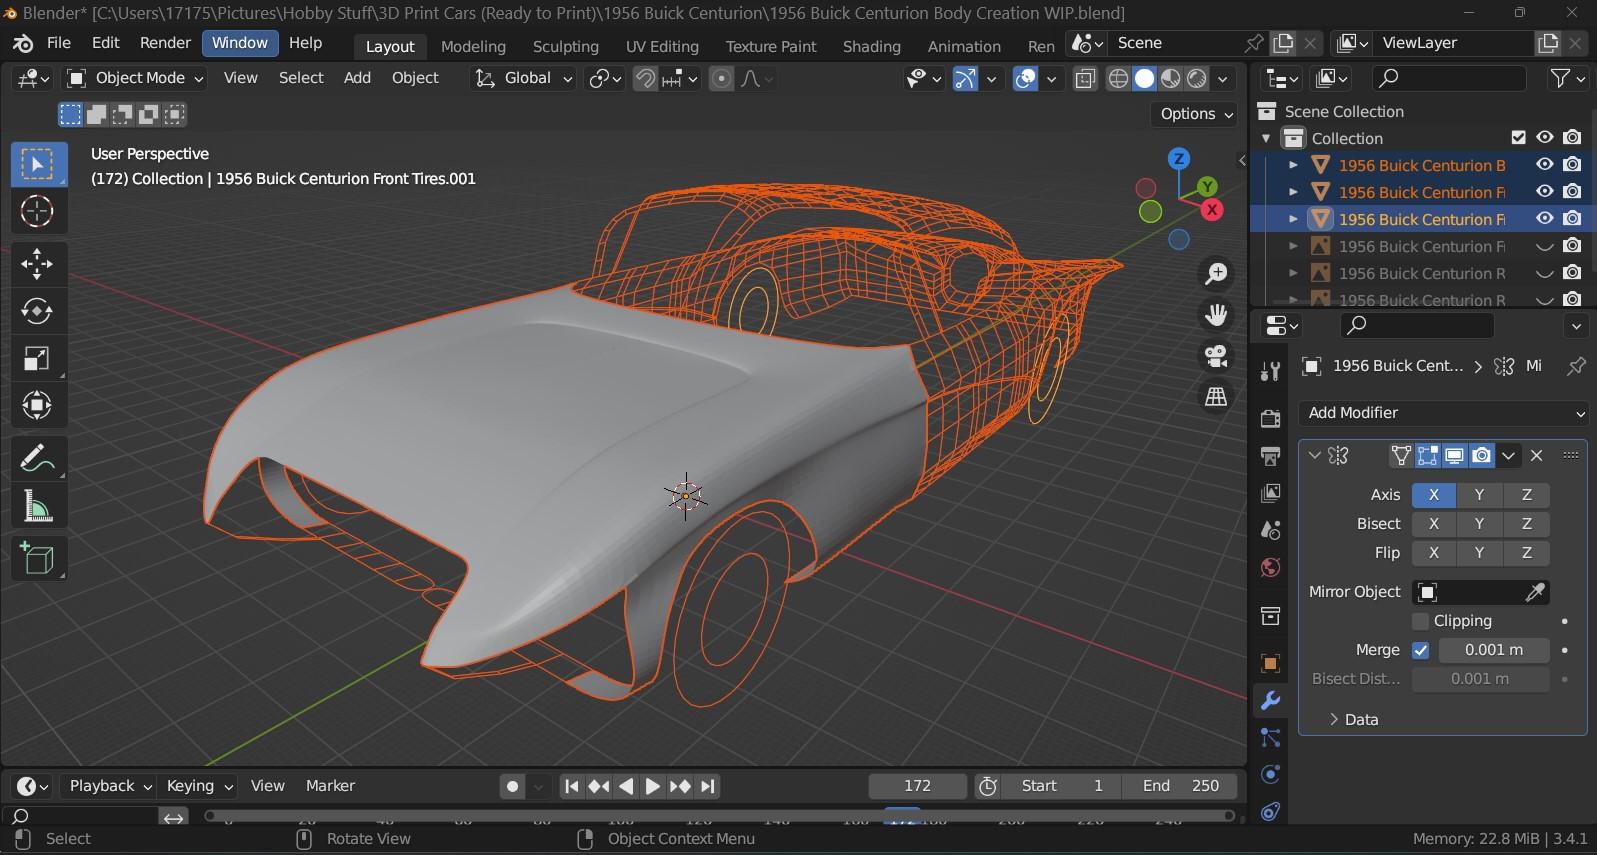Pin the properties editor context

[1576, 366]
